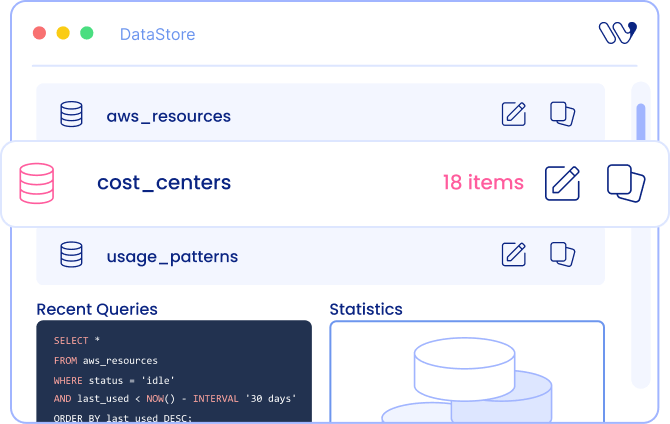Click the edit icon for usage_patterns
Image resolution: width=670 pixels, height=424 pixels.
click(514, 254)
